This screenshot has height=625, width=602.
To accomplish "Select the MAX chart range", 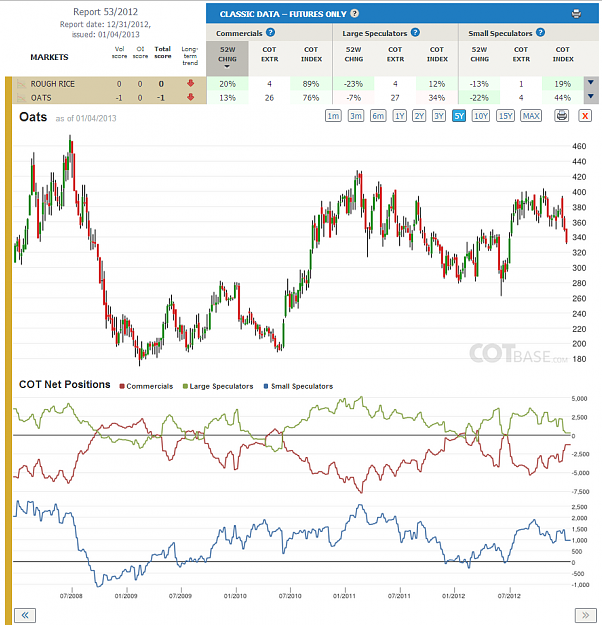I will click(531, 116).
